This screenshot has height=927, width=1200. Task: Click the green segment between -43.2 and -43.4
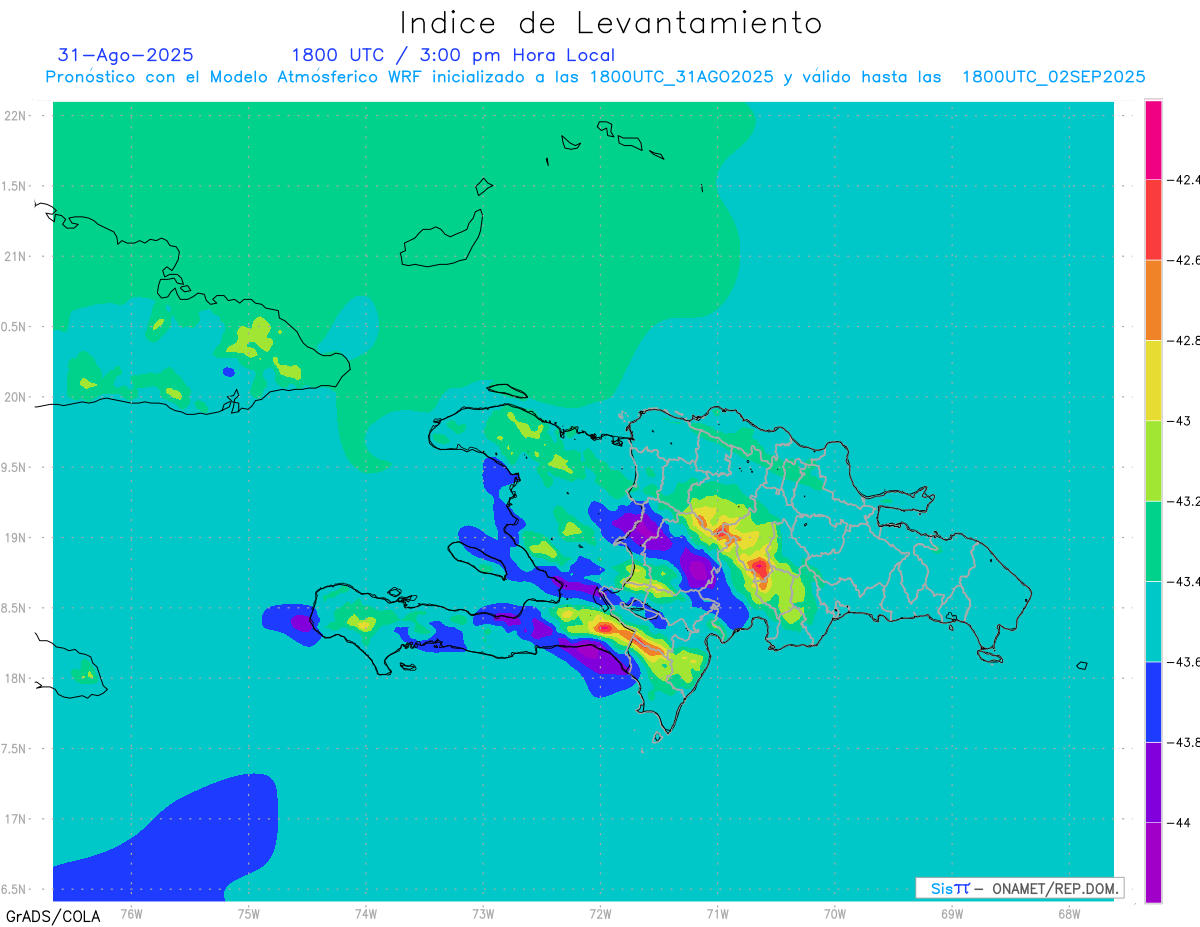click(1153, 541)
